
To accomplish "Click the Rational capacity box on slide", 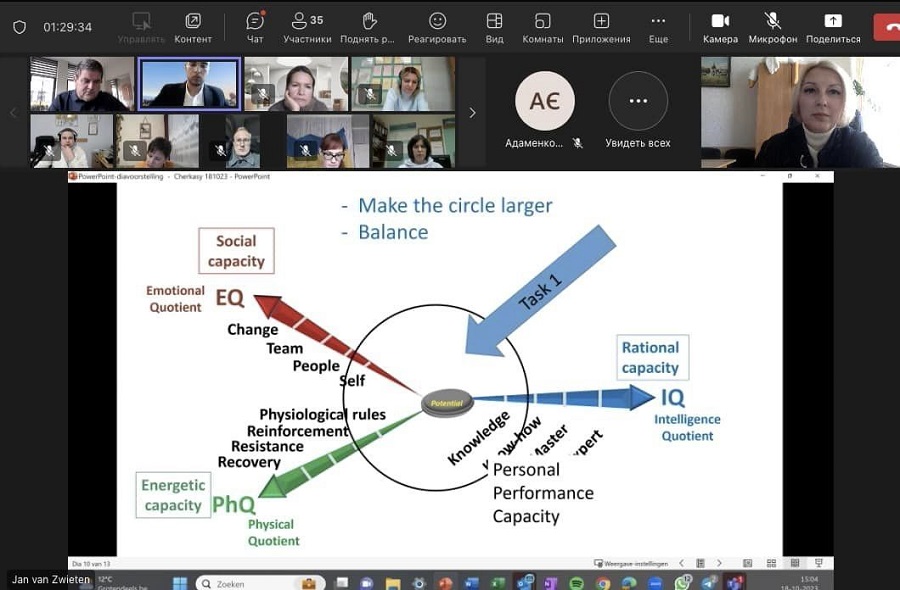I will click(x=653, y=357).
